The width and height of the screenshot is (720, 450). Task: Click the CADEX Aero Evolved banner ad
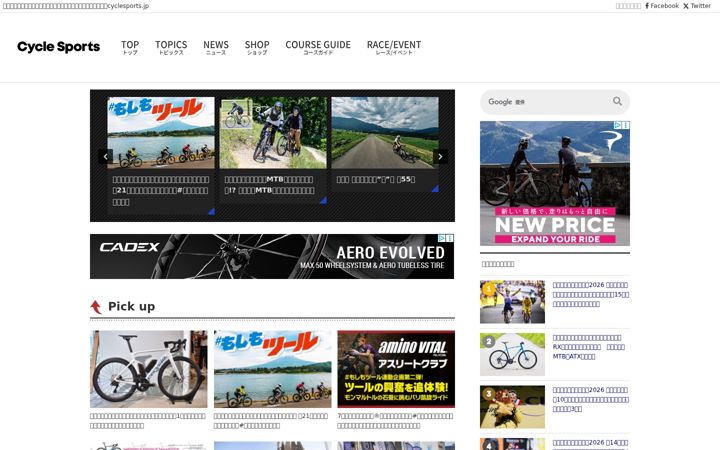click(272, 256)
